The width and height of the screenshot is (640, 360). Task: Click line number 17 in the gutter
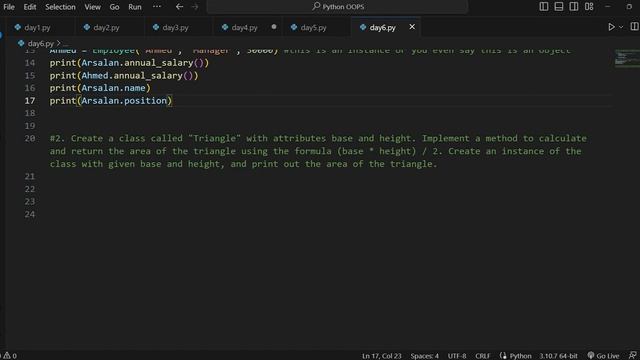[30, 101]
